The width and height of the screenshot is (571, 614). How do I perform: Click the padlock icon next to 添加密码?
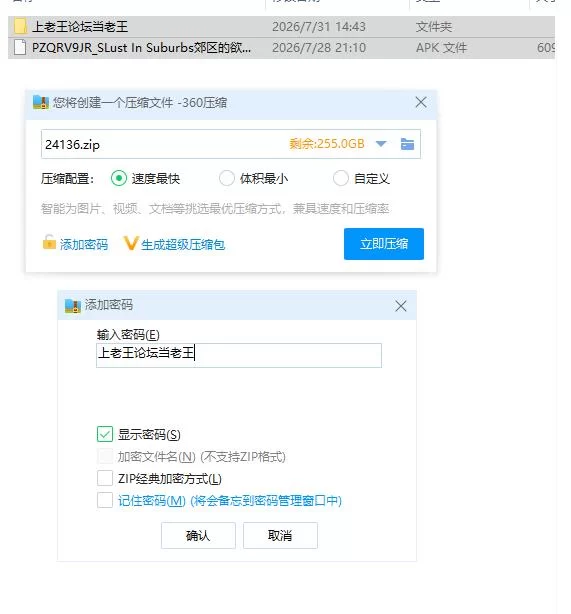(x=49, y=242)
